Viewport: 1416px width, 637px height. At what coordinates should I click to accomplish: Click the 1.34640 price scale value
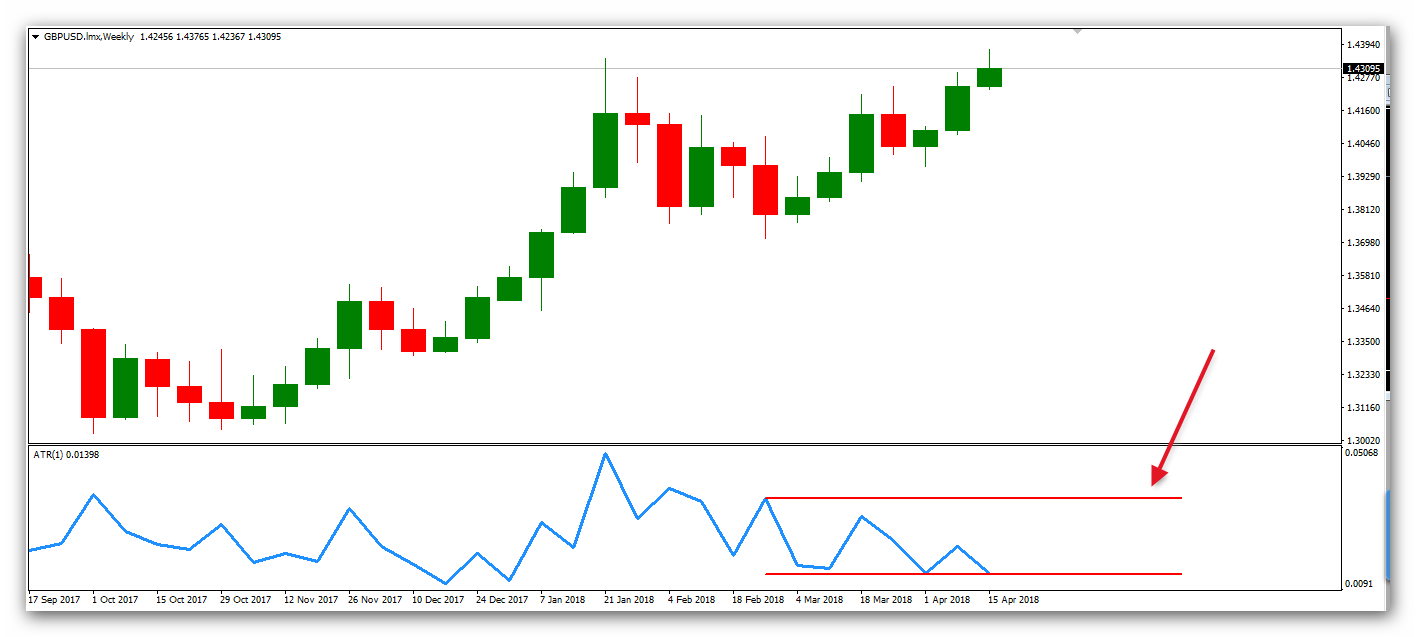pos(1364,309)
